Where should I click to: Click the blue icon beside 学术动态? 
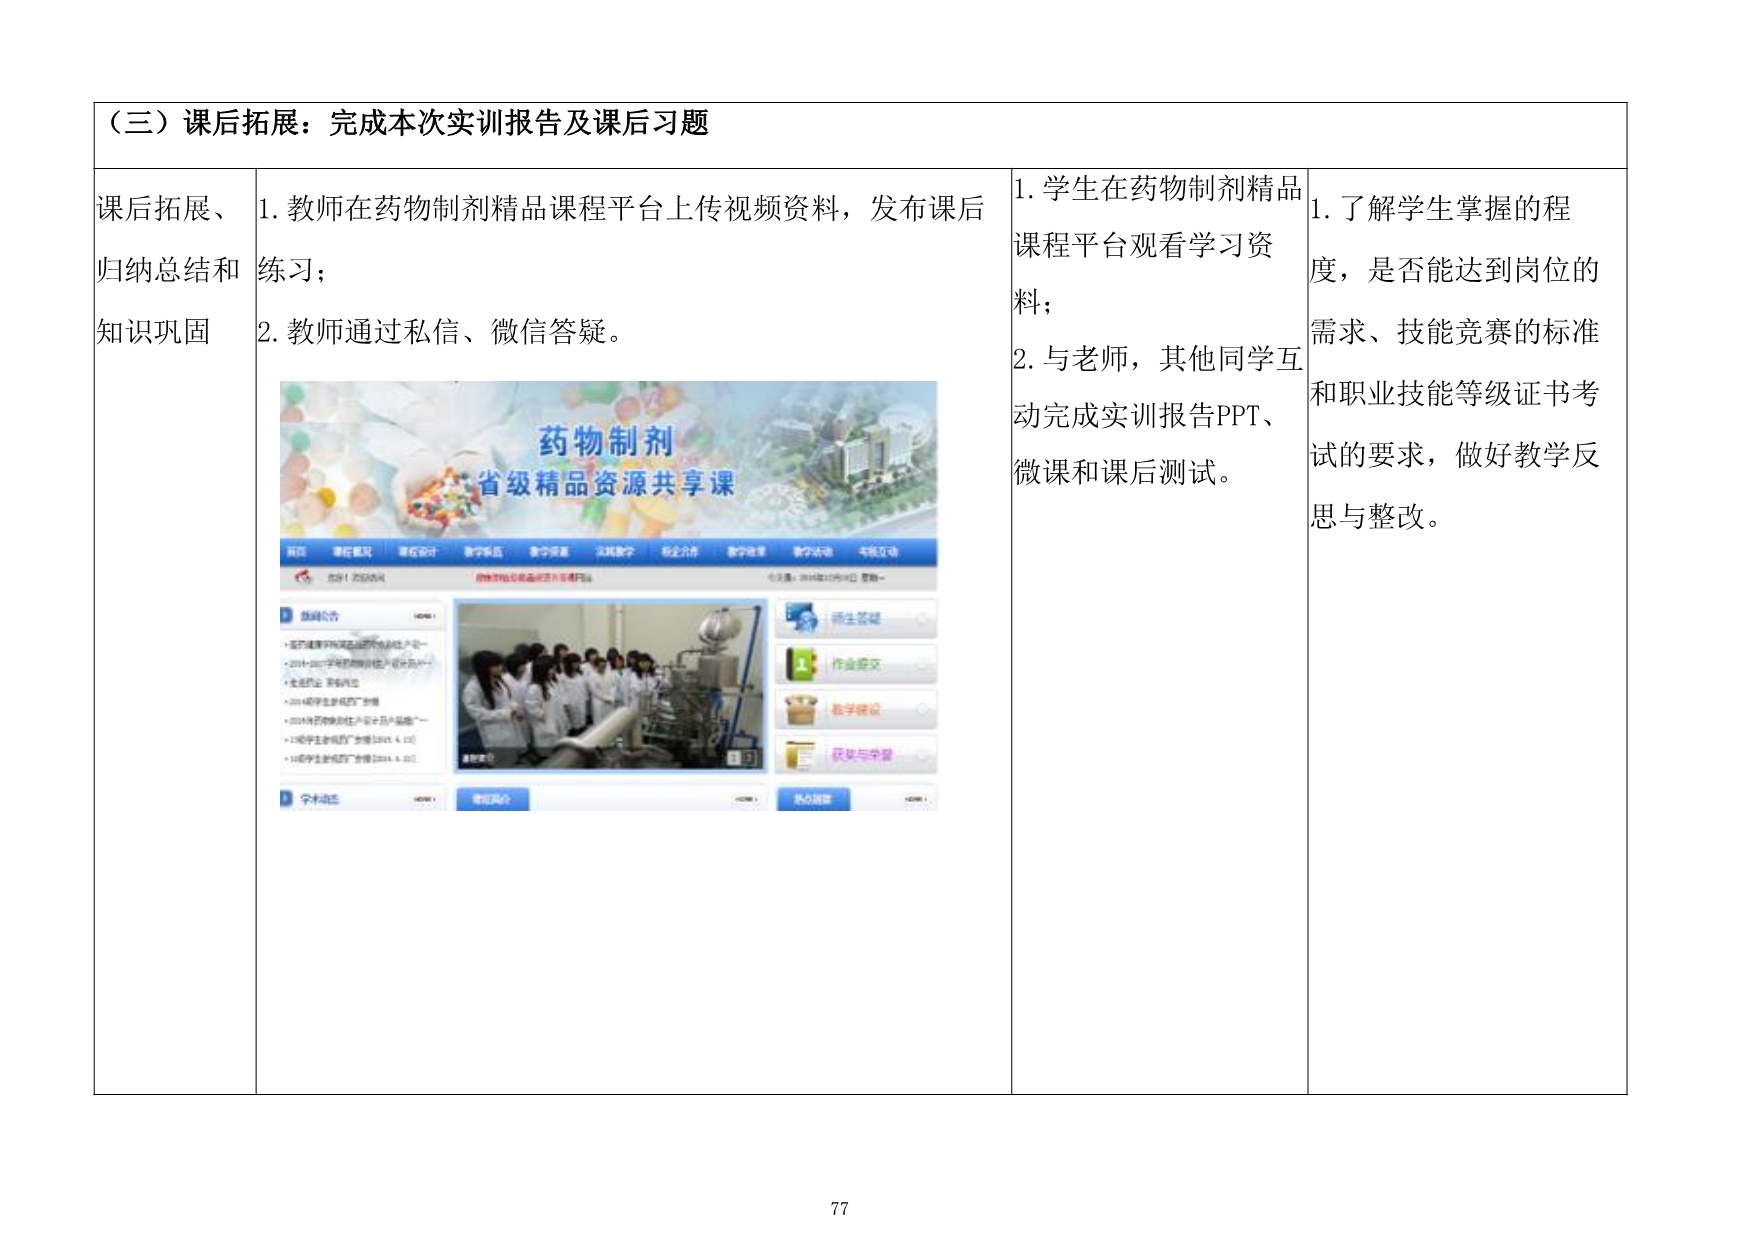pos(287,799)
